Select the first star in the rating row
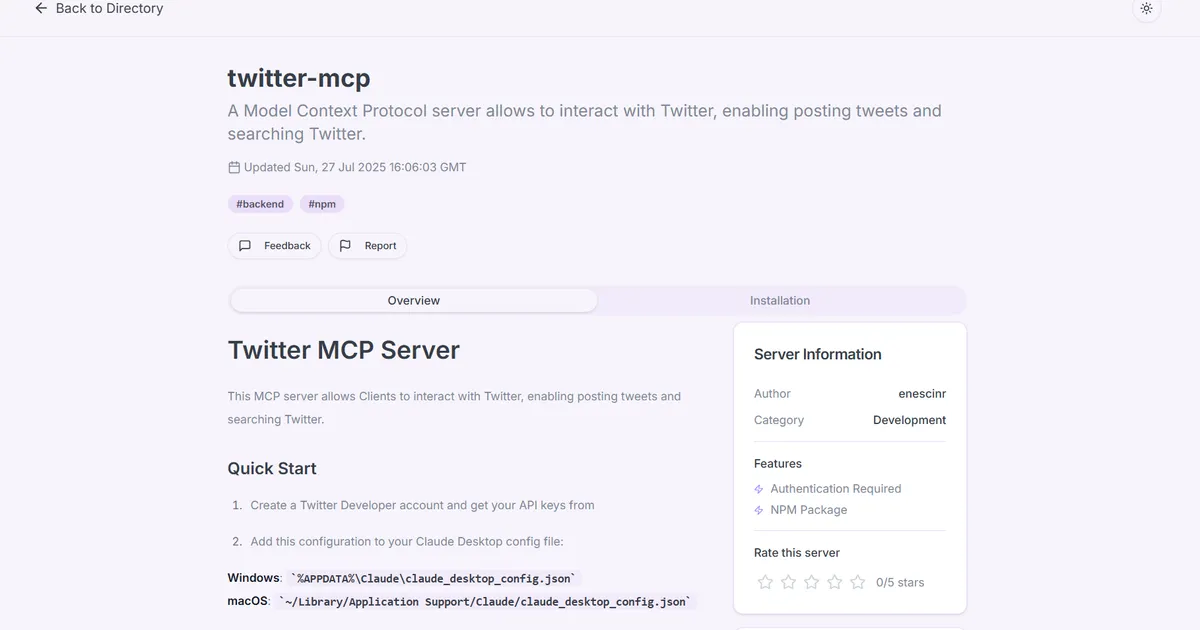 765,581
